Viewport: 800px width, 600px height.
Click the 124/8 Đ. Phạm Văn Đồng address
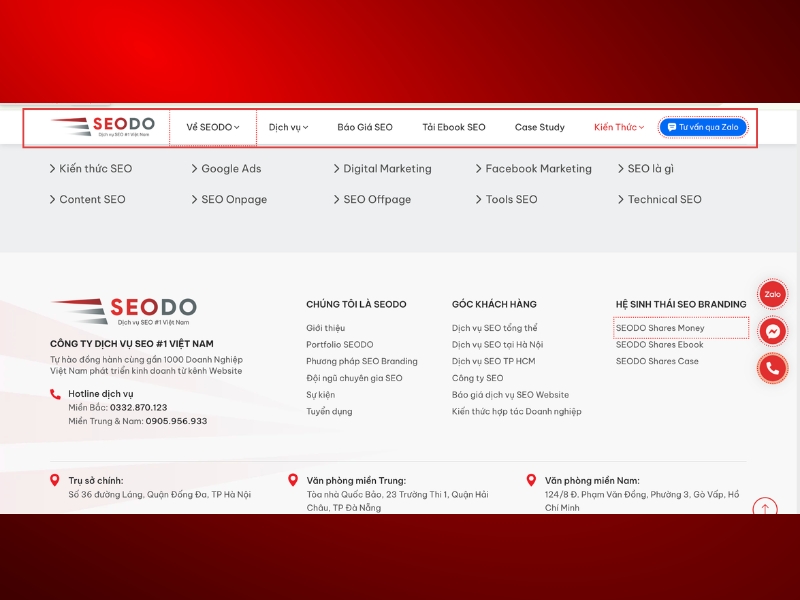tap(642, 501)
